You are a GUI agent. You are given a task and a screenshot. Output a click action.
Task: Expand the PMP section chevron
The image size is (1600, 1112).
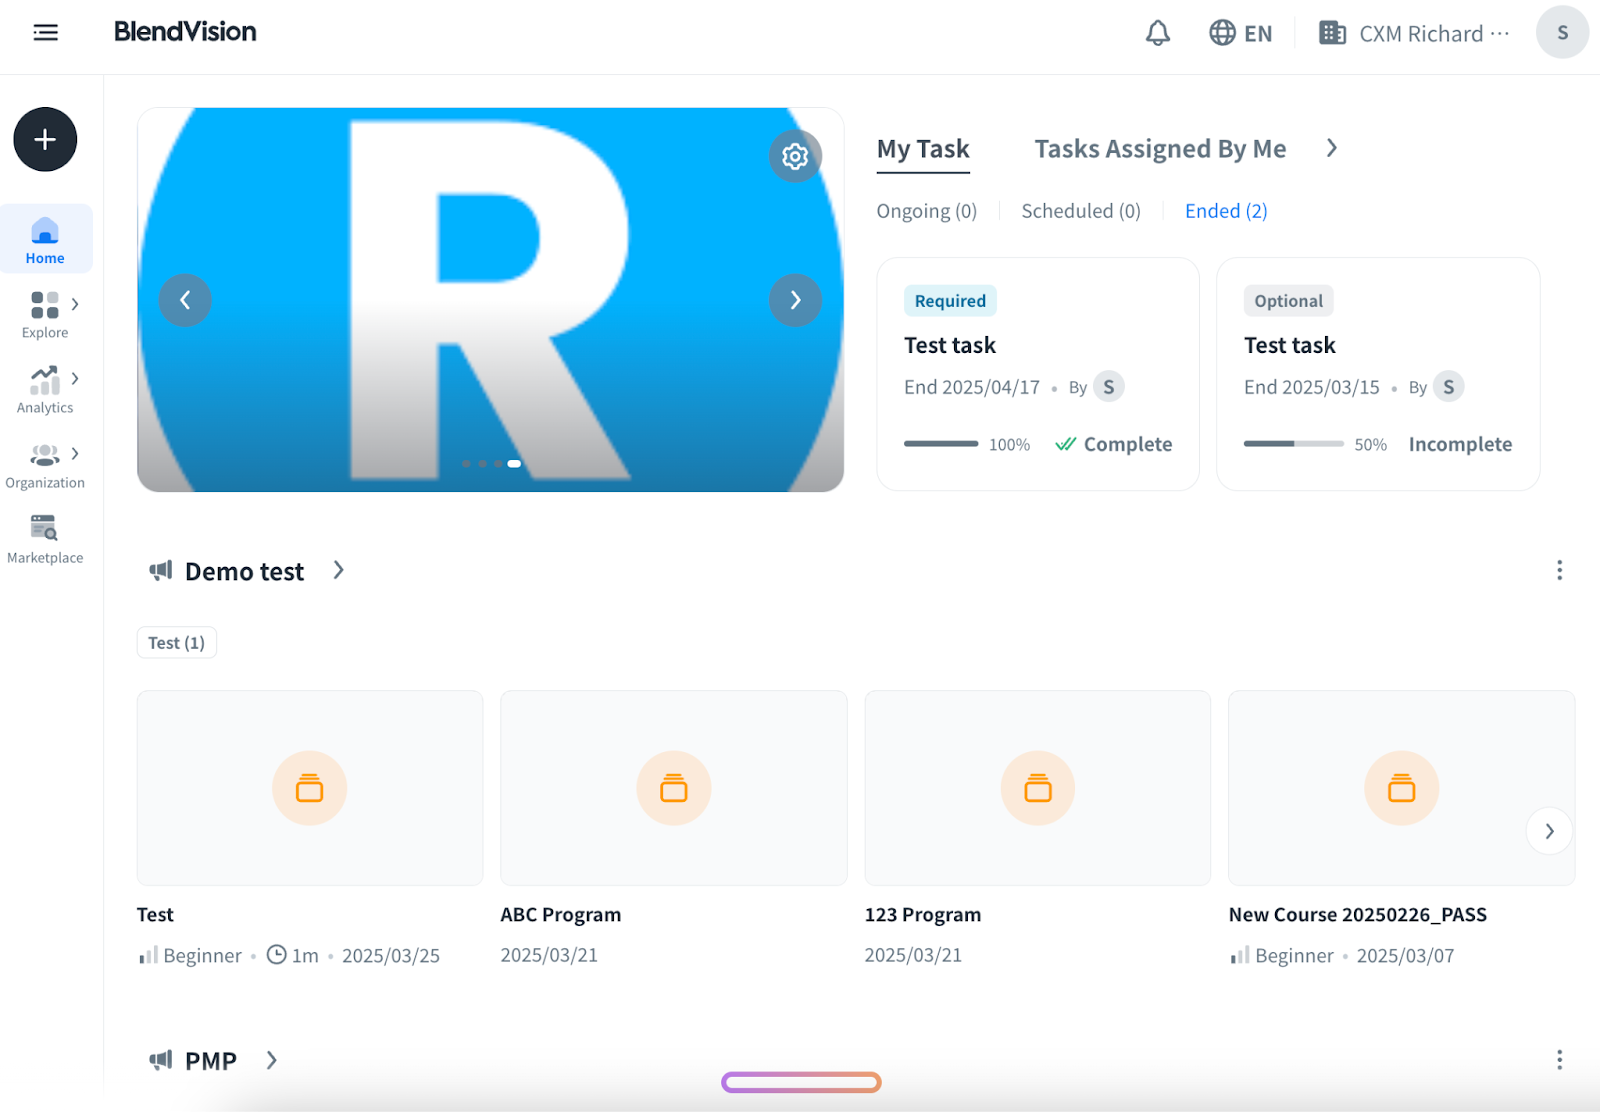coord(271,1060)
